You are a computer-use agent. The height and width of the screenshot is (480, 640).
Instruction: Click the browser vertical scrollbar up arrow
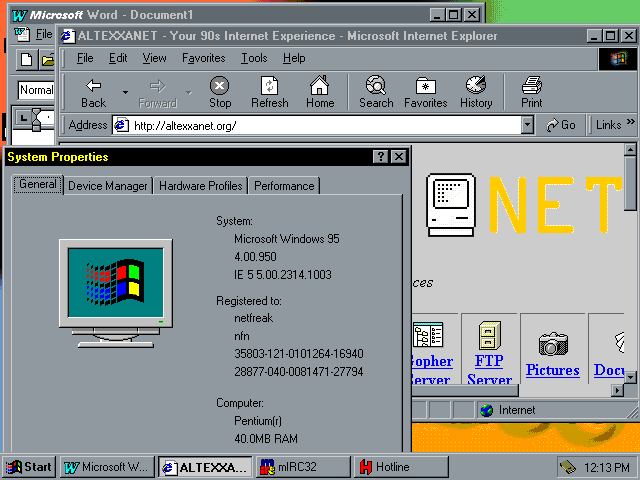630,149
